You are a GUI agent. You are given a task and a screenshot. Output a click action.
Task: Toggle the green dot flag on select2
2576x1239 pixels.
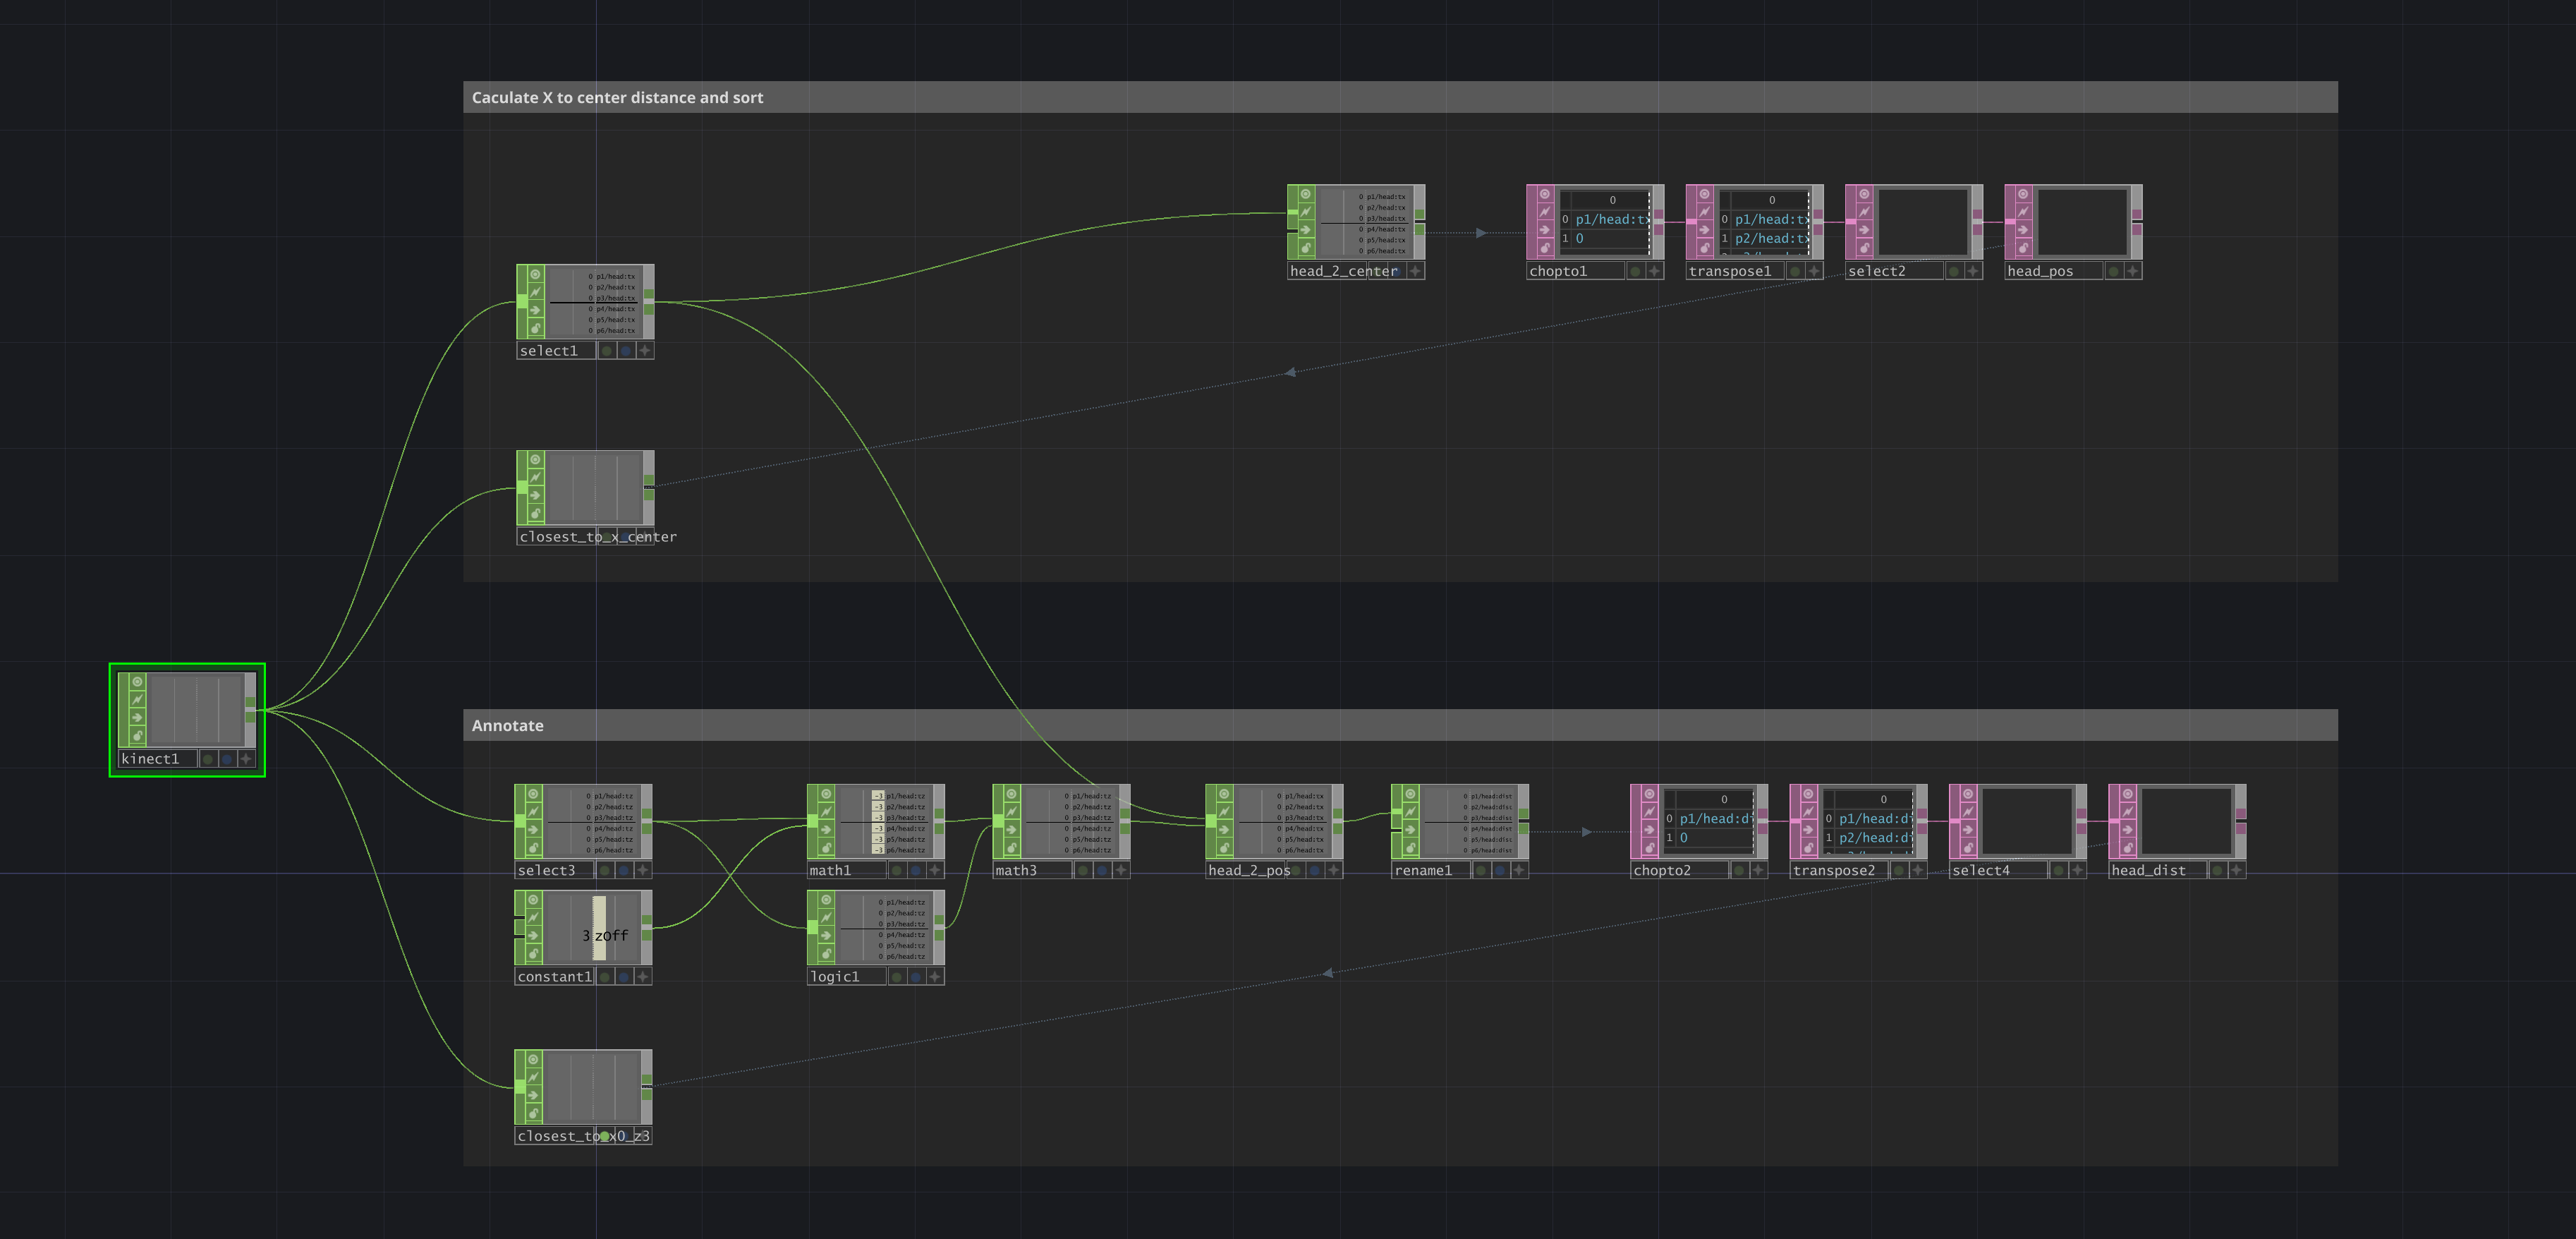[x=1954, y=271]
